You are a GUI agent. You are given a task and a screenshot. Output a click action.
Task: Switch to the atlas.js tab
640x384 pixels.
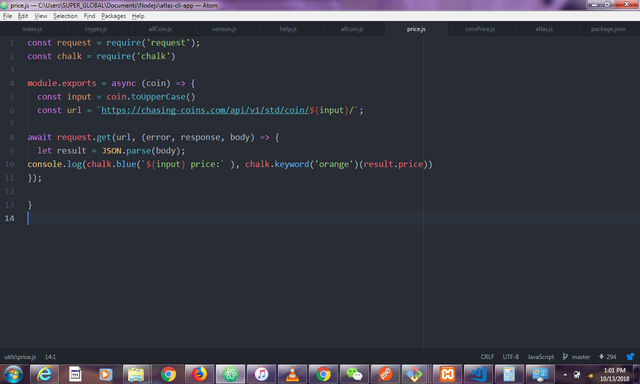tap(544, 29)
